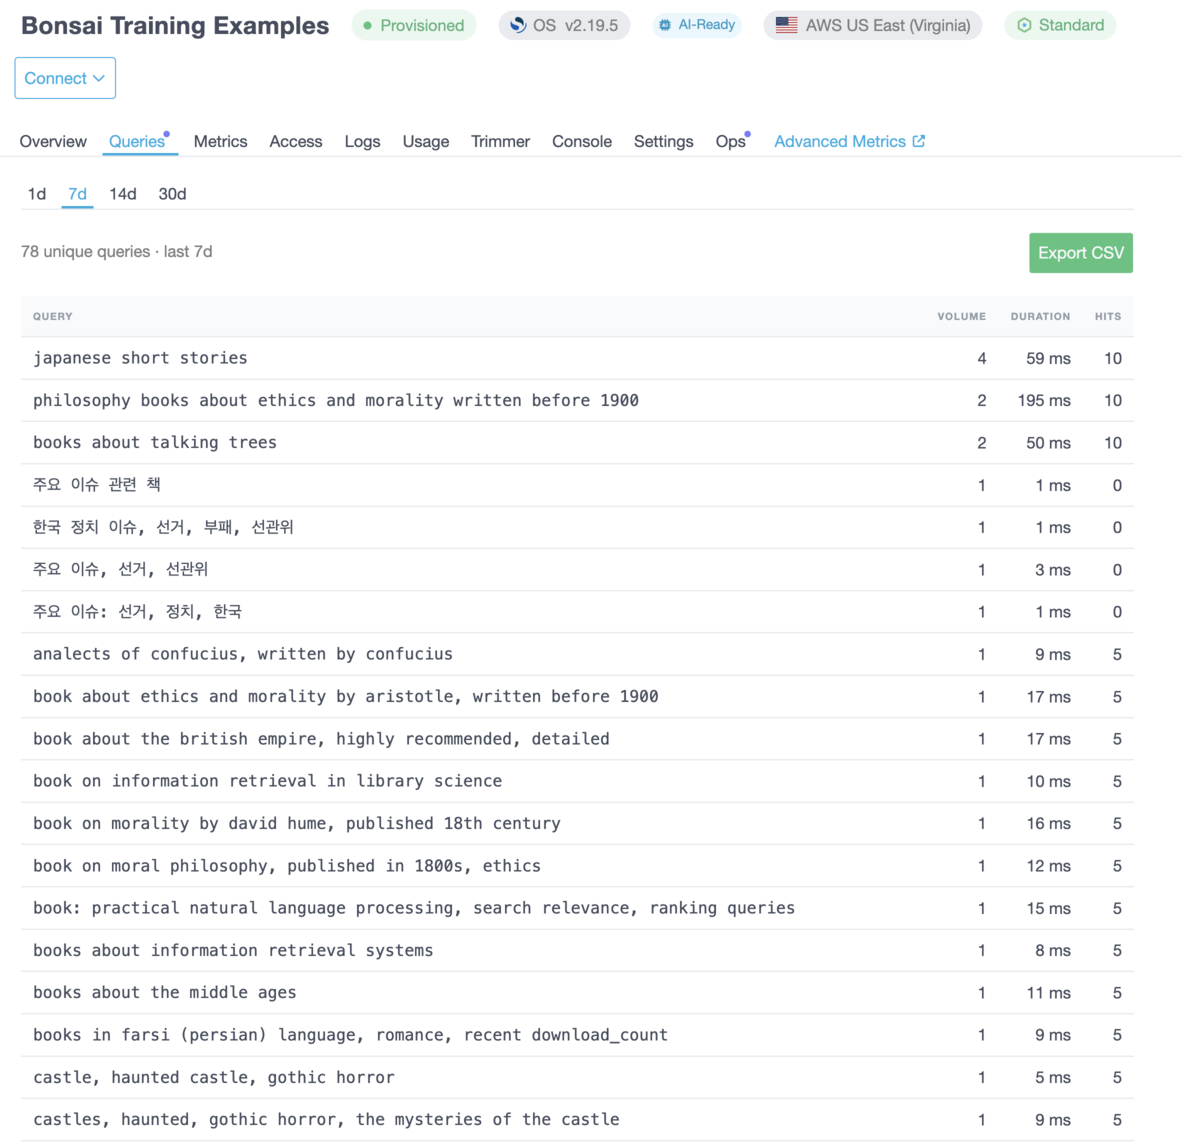Sort by the VOLUME column header
Image resolution: width=1182 pixels, height=1148 pixels.
coord(961,316)
